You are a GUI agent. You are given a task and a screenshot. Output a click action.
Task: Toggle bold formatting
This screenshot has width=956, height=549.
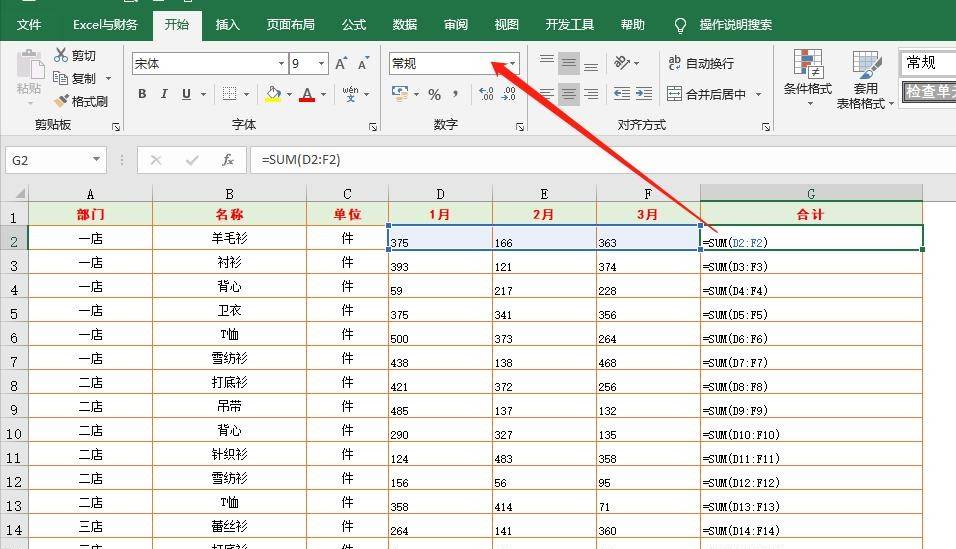click(142, 94)
